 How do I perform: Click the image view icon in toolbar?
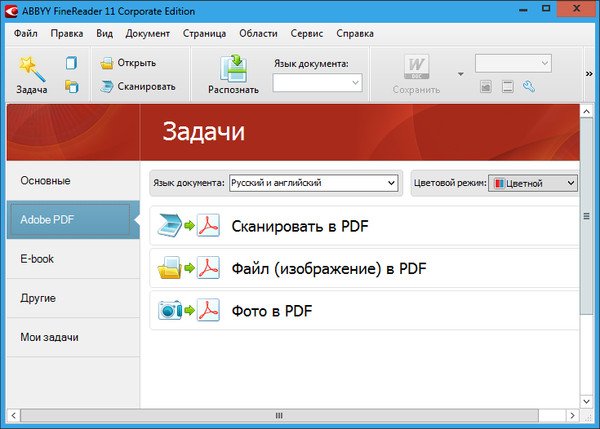pos(486,87)
